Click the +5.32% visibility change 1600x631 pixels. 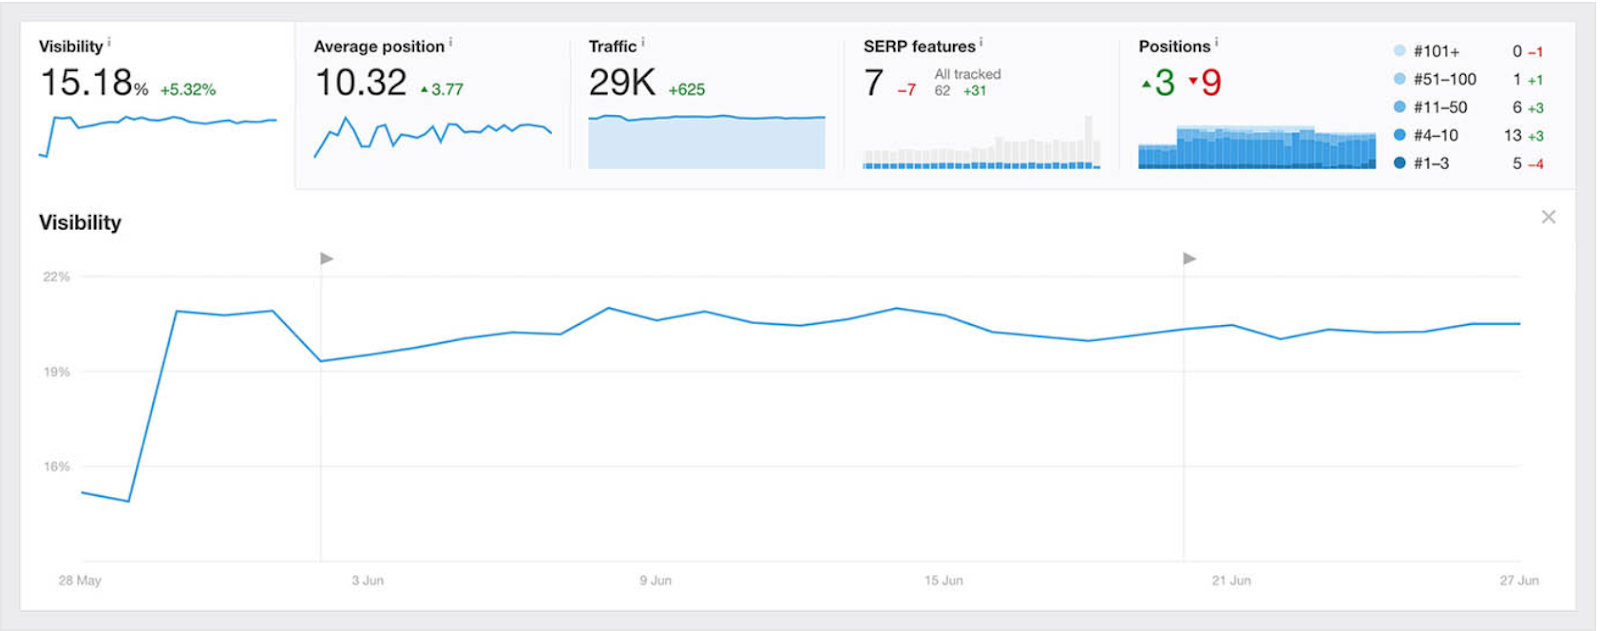click(188, 89)
